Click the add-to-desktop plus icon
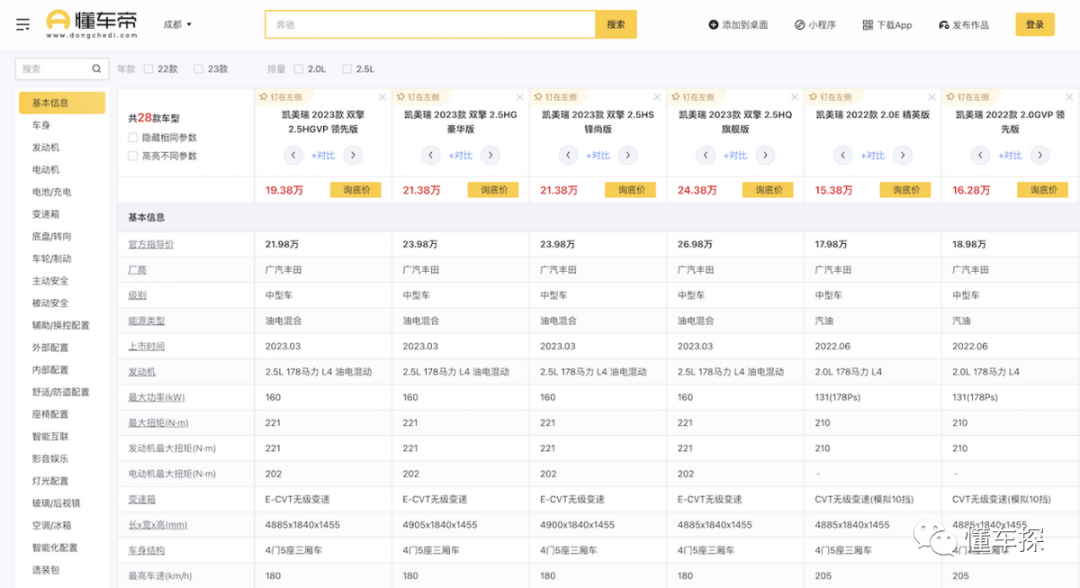This screenshot has height=588, width=1080. pyautogui.click(x=713, y=25)
